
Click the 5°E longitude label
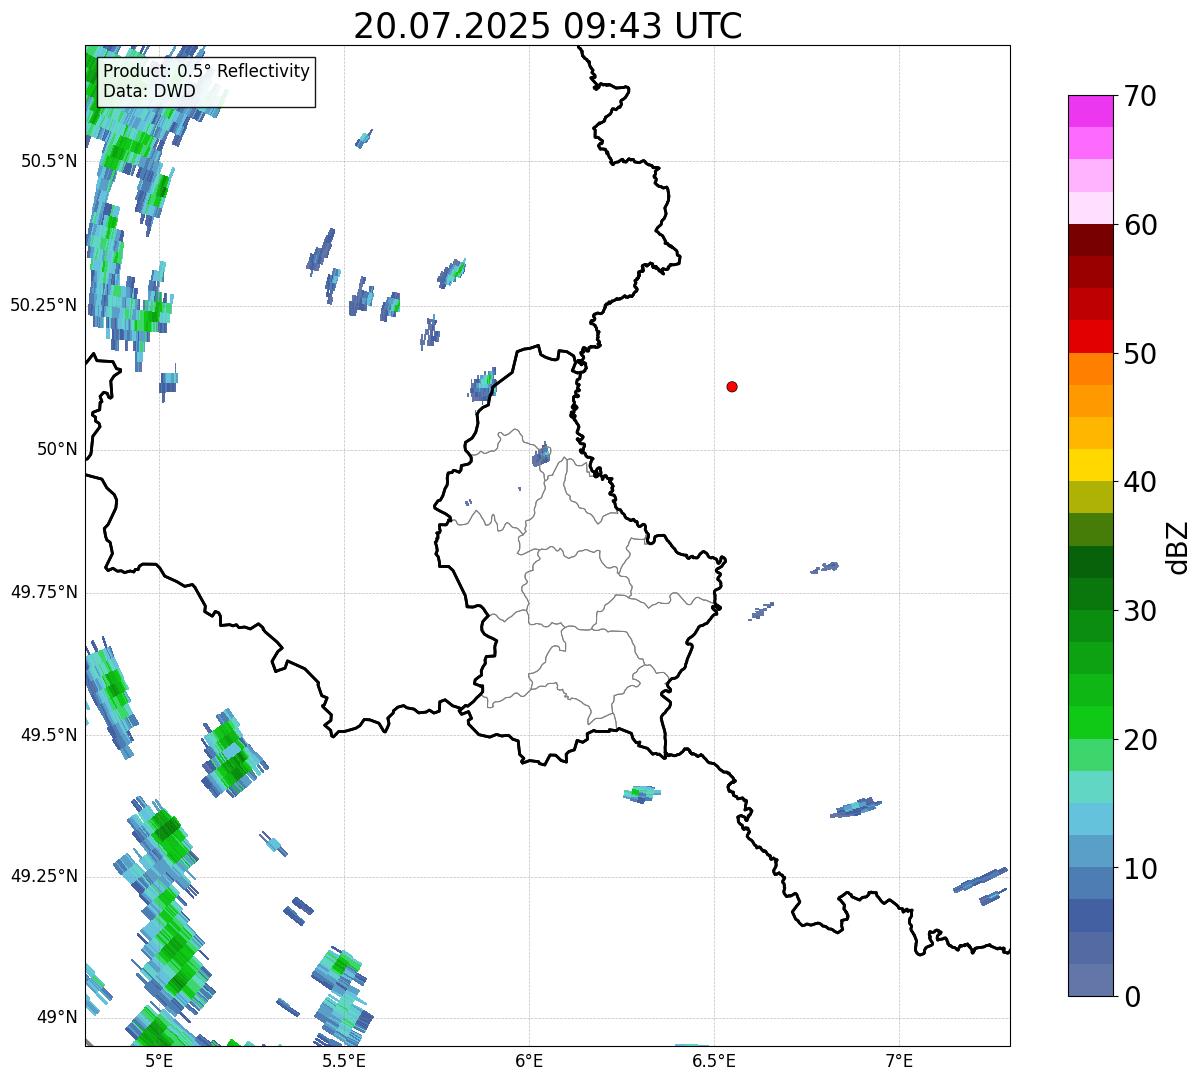[x=159, y=1060]
